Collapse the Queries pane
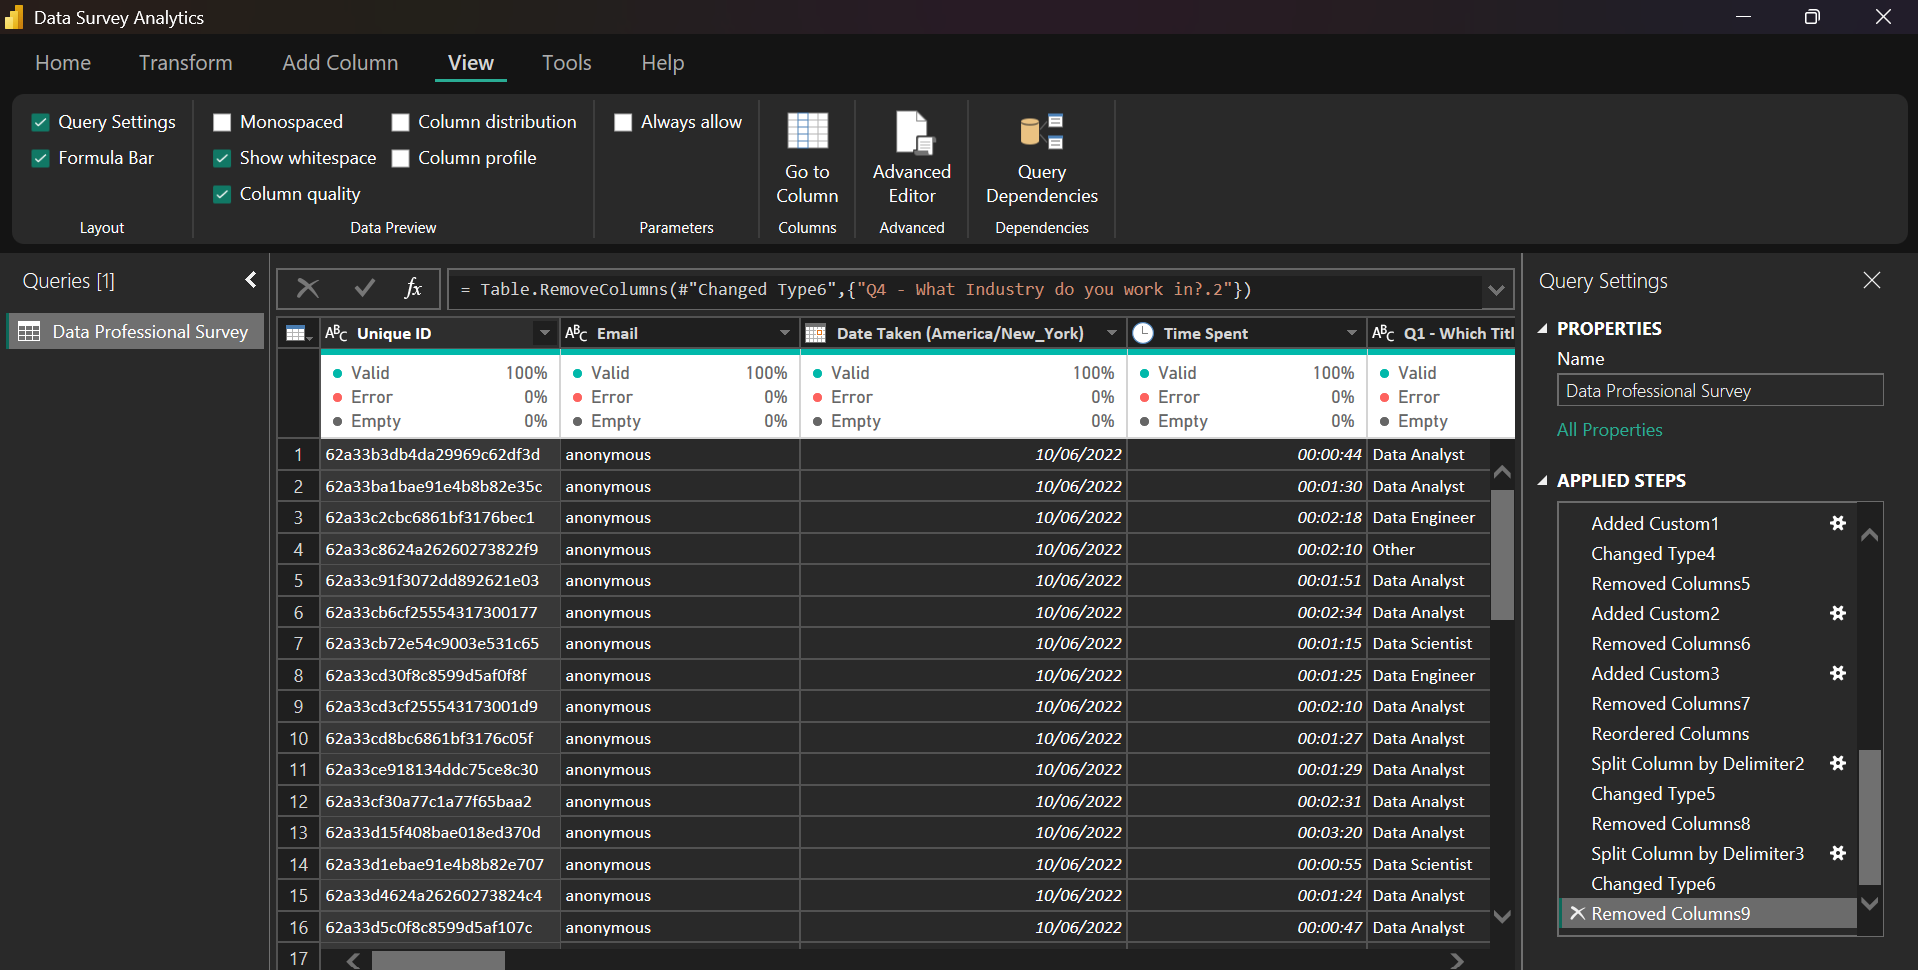This screenshot has width=1918, height=970. [251, 280]
